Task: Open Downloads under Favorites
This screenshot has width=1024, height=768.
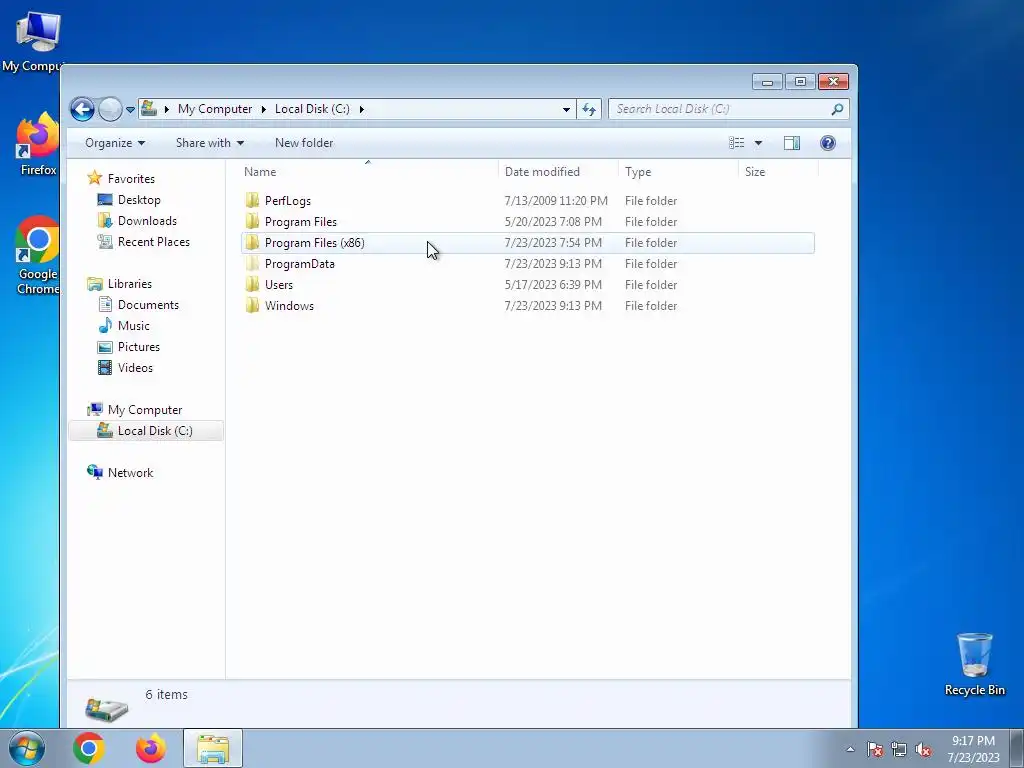Action: tap(147, 221)
